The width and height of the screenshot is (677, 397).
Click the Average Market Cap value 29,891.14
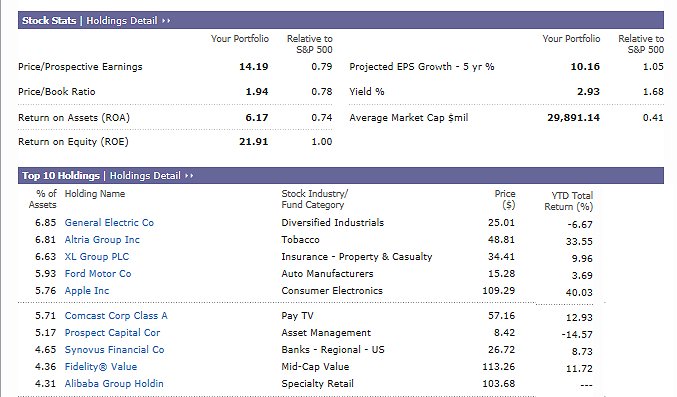tap(573, 118)
